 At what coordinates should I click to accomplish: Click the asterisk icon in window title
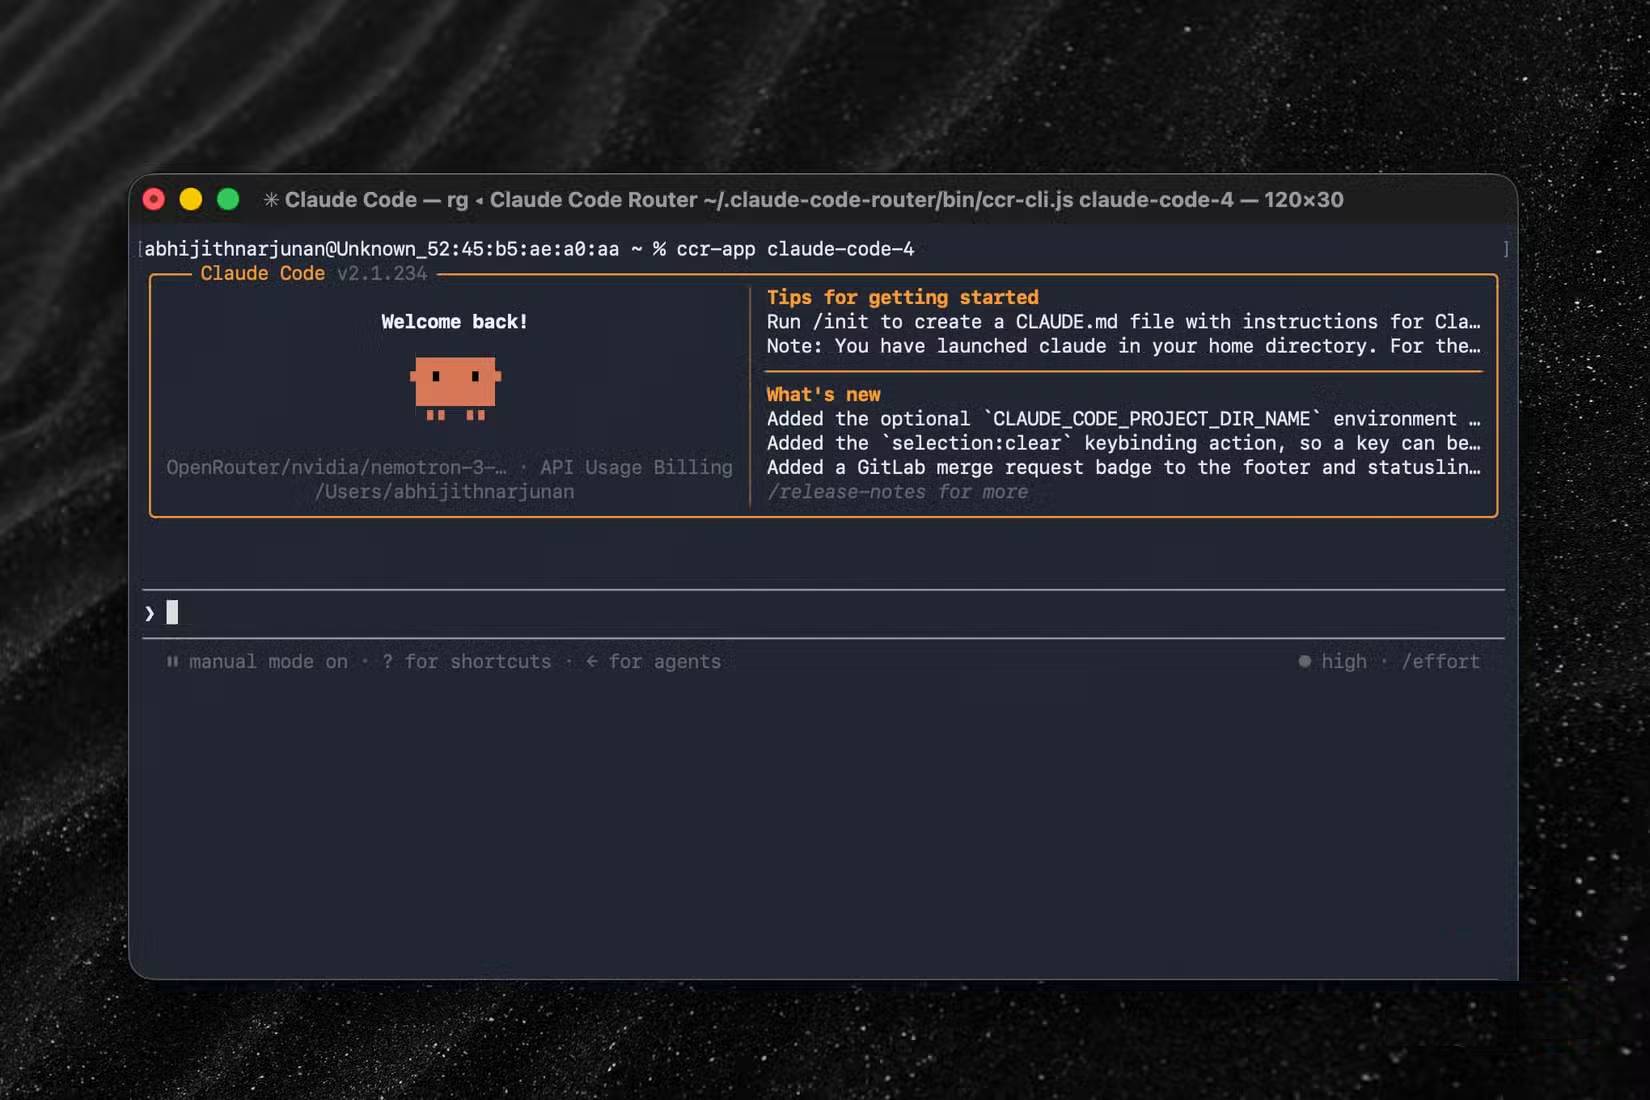pyautogui.click(x=271, y=200)
